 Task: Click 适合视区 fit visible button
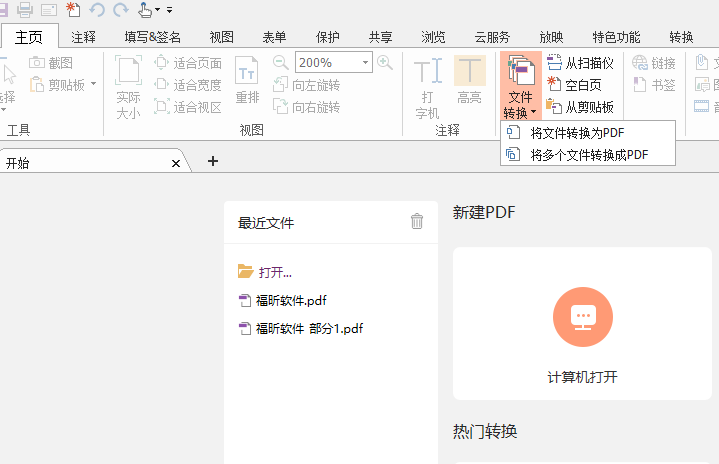click(188, 107)
